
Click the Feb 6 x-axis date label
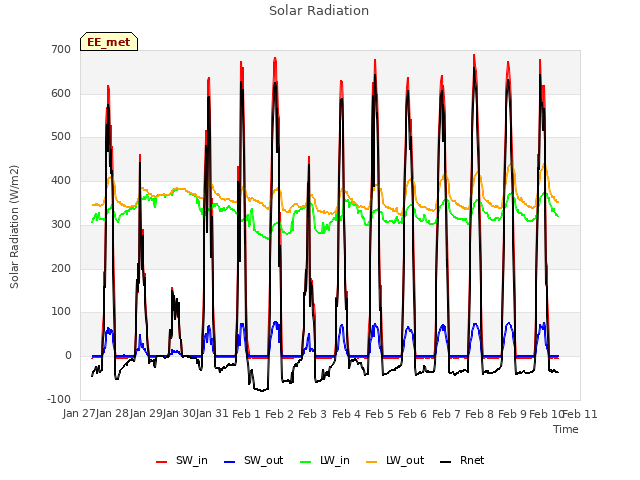tap(413, 414)
